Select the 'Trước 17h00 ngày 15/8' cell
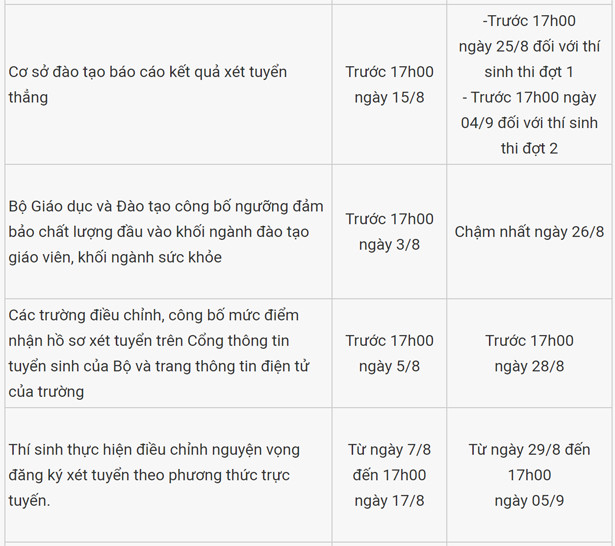This screenshot has width=615, height=546. 389,84
